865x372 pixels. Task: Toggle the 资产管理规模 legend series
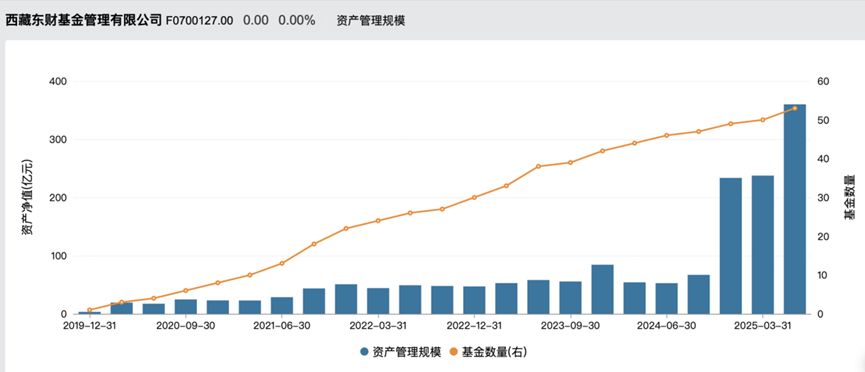click(x=400, y=352)
